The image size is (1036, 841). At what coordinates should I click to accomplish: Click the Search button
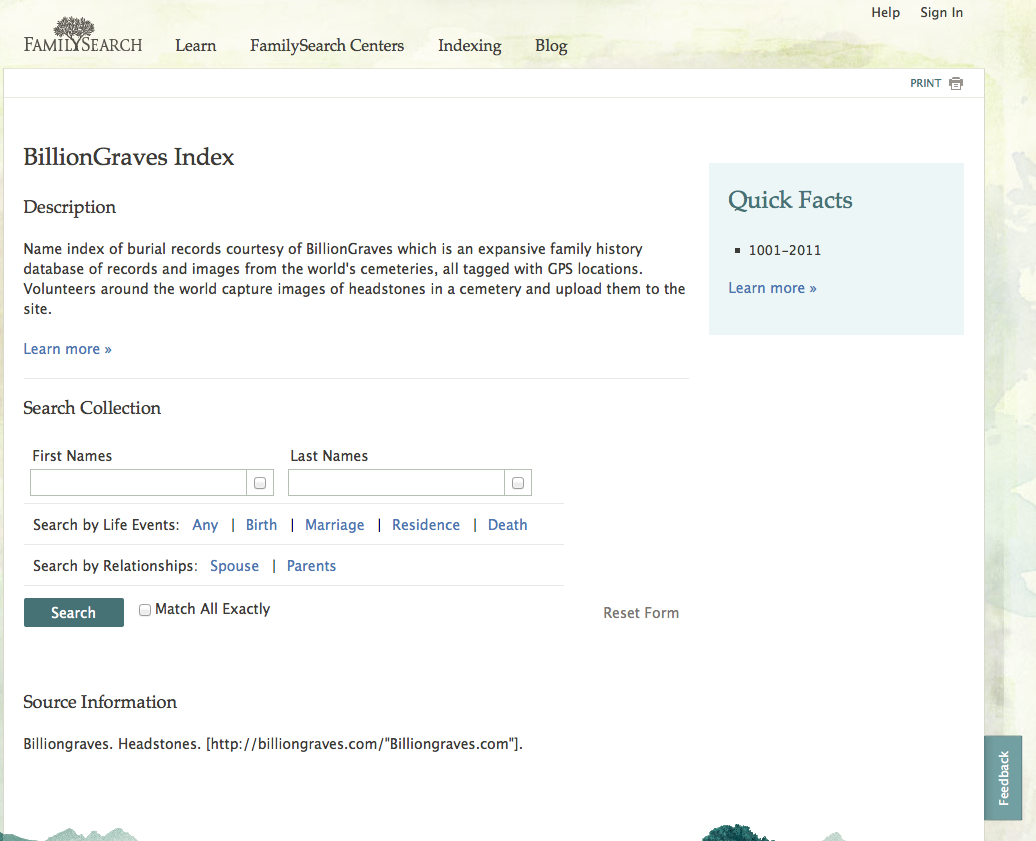click(74, 612)
